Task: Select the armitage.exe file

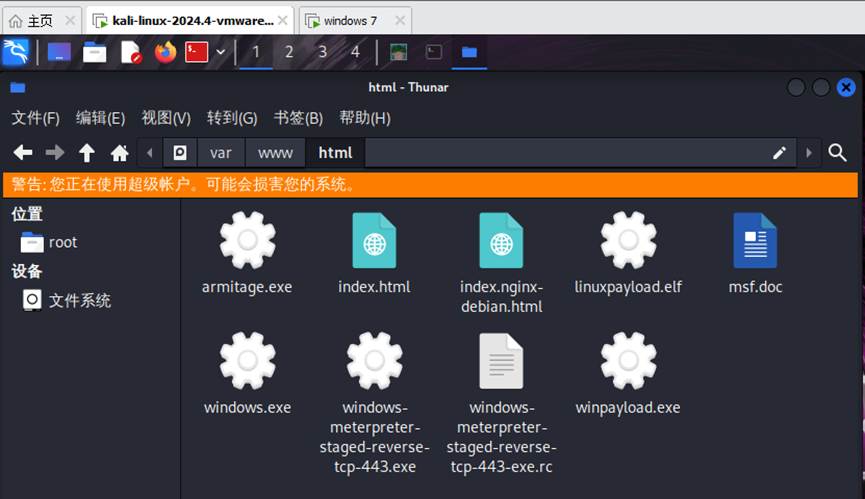Action: 247,254
